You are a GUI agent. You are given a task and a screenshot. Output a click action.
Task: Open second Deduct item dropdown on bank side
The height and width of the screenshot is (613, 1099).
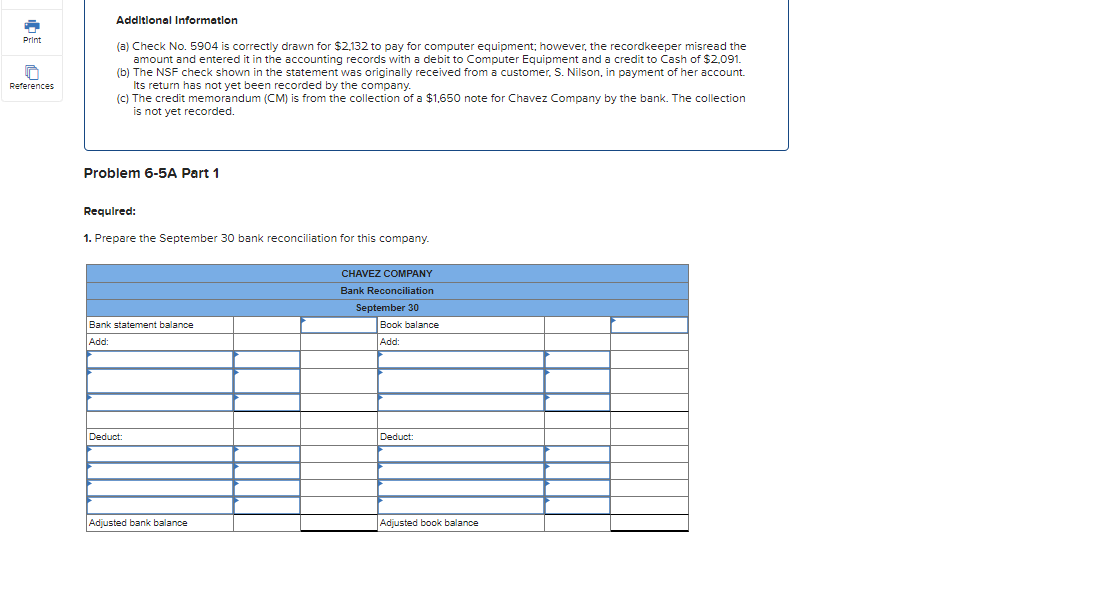point(160,471)
